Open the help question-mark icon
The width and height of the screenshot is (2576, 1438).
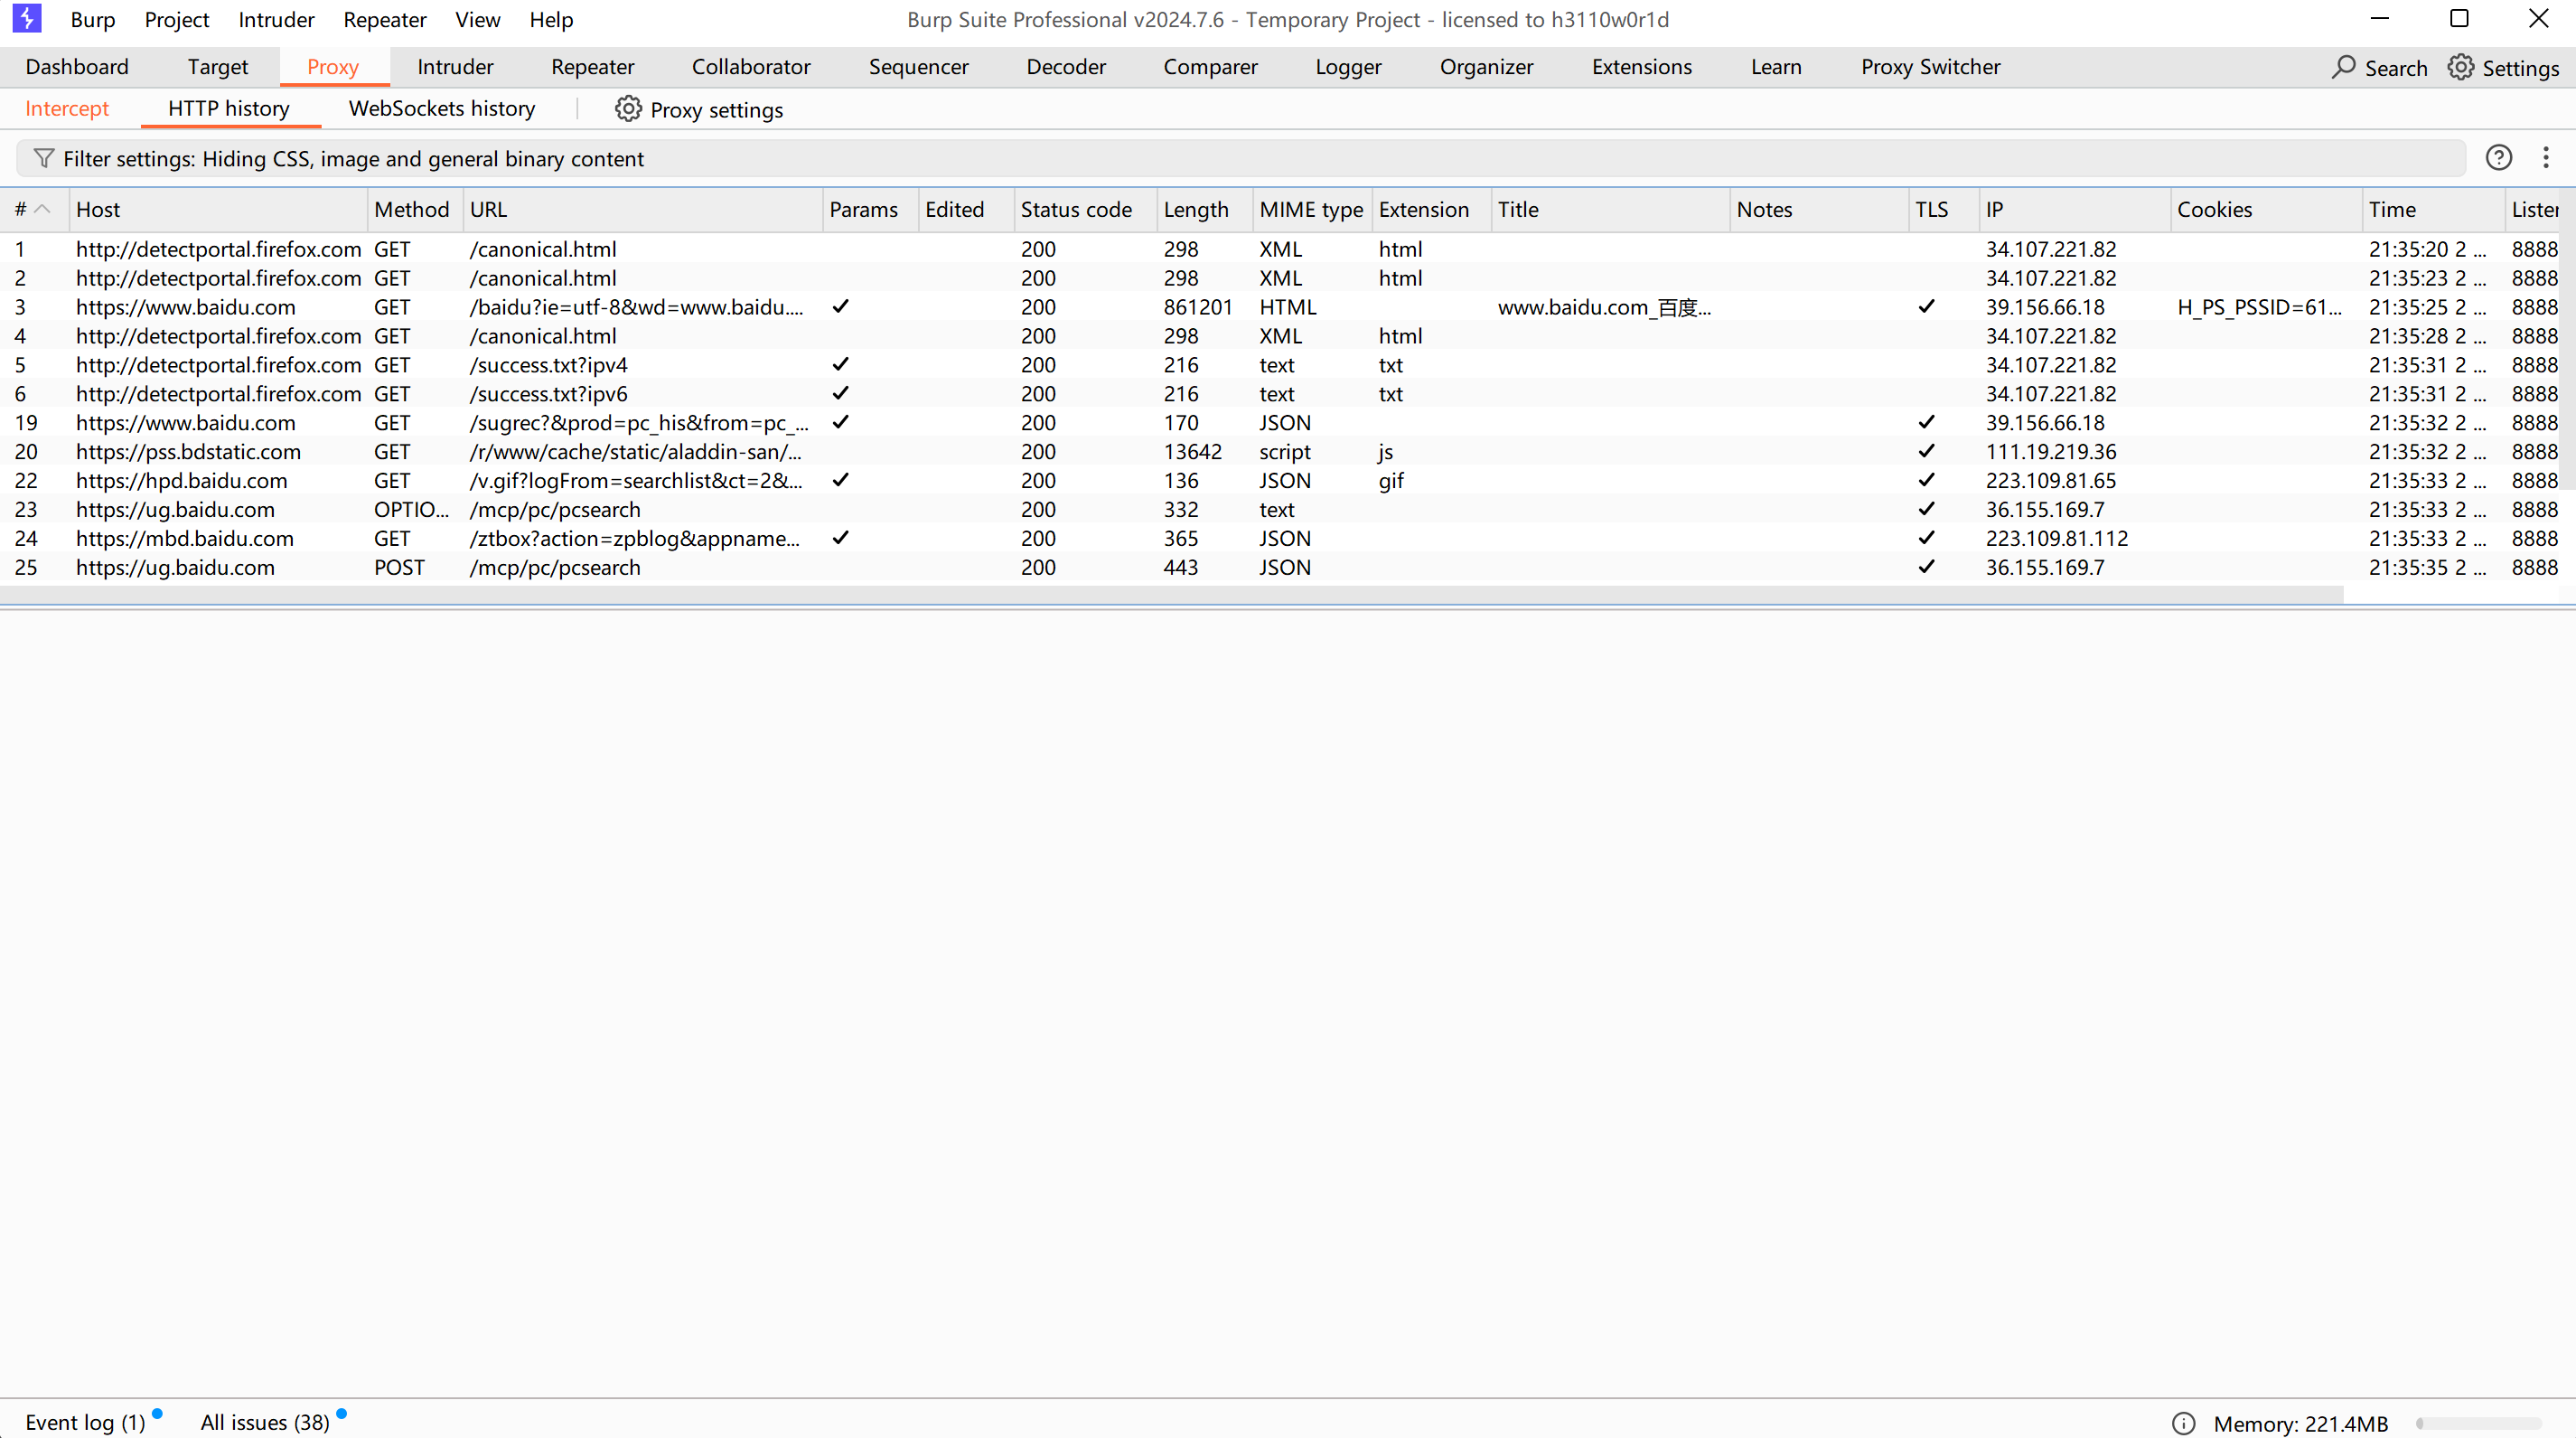(x=2498, y=158)
